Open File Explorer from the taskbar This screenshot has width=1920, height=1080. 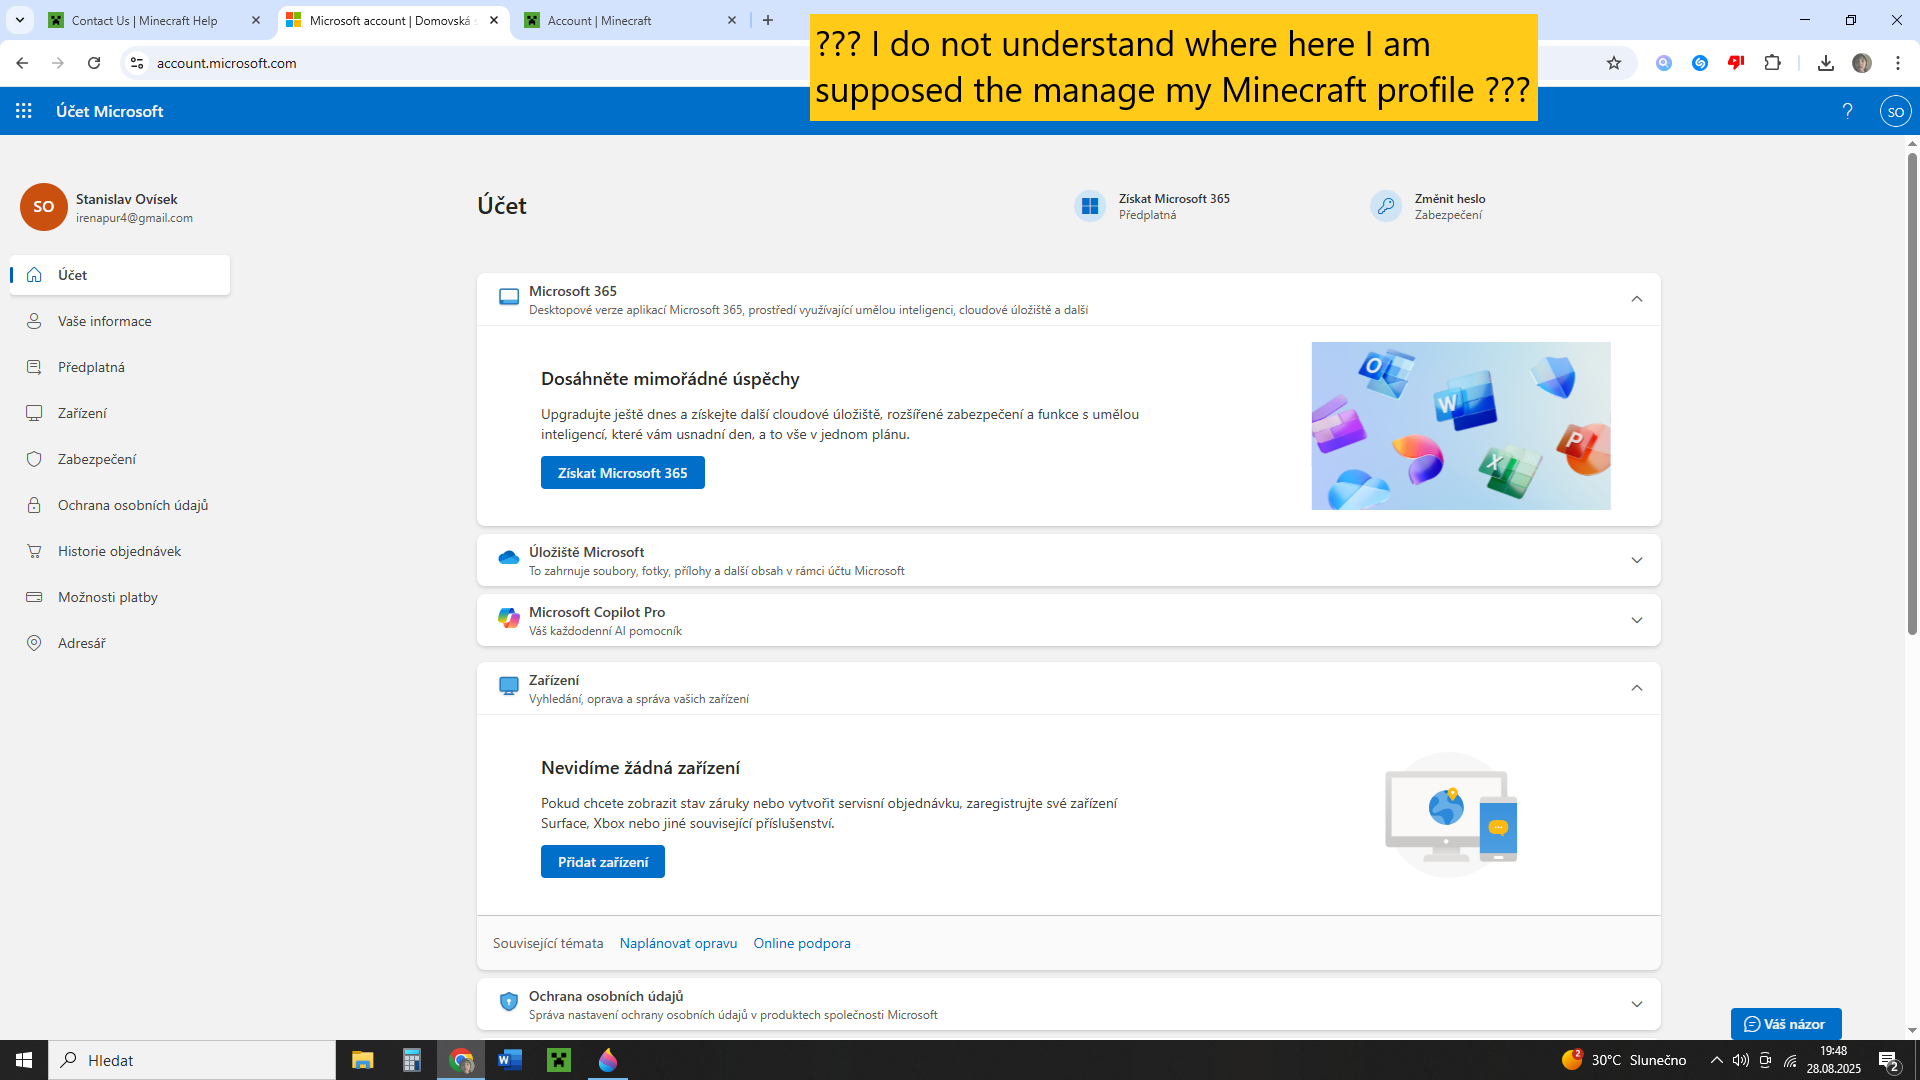[x=362, y=1060]
